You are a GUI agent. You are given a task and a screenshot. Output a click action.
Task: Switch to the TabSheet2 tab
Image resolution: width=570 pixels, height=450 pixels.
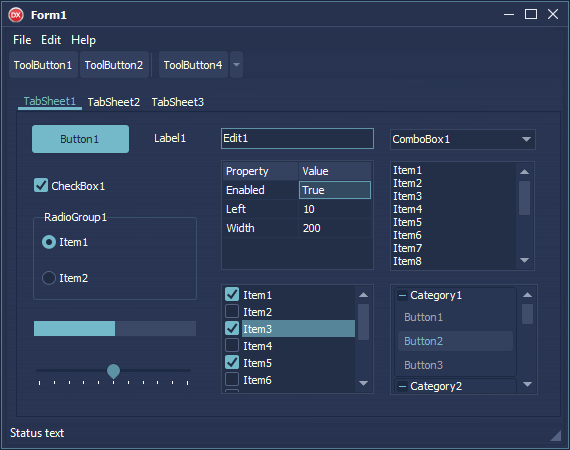click(x=114, y=102)
